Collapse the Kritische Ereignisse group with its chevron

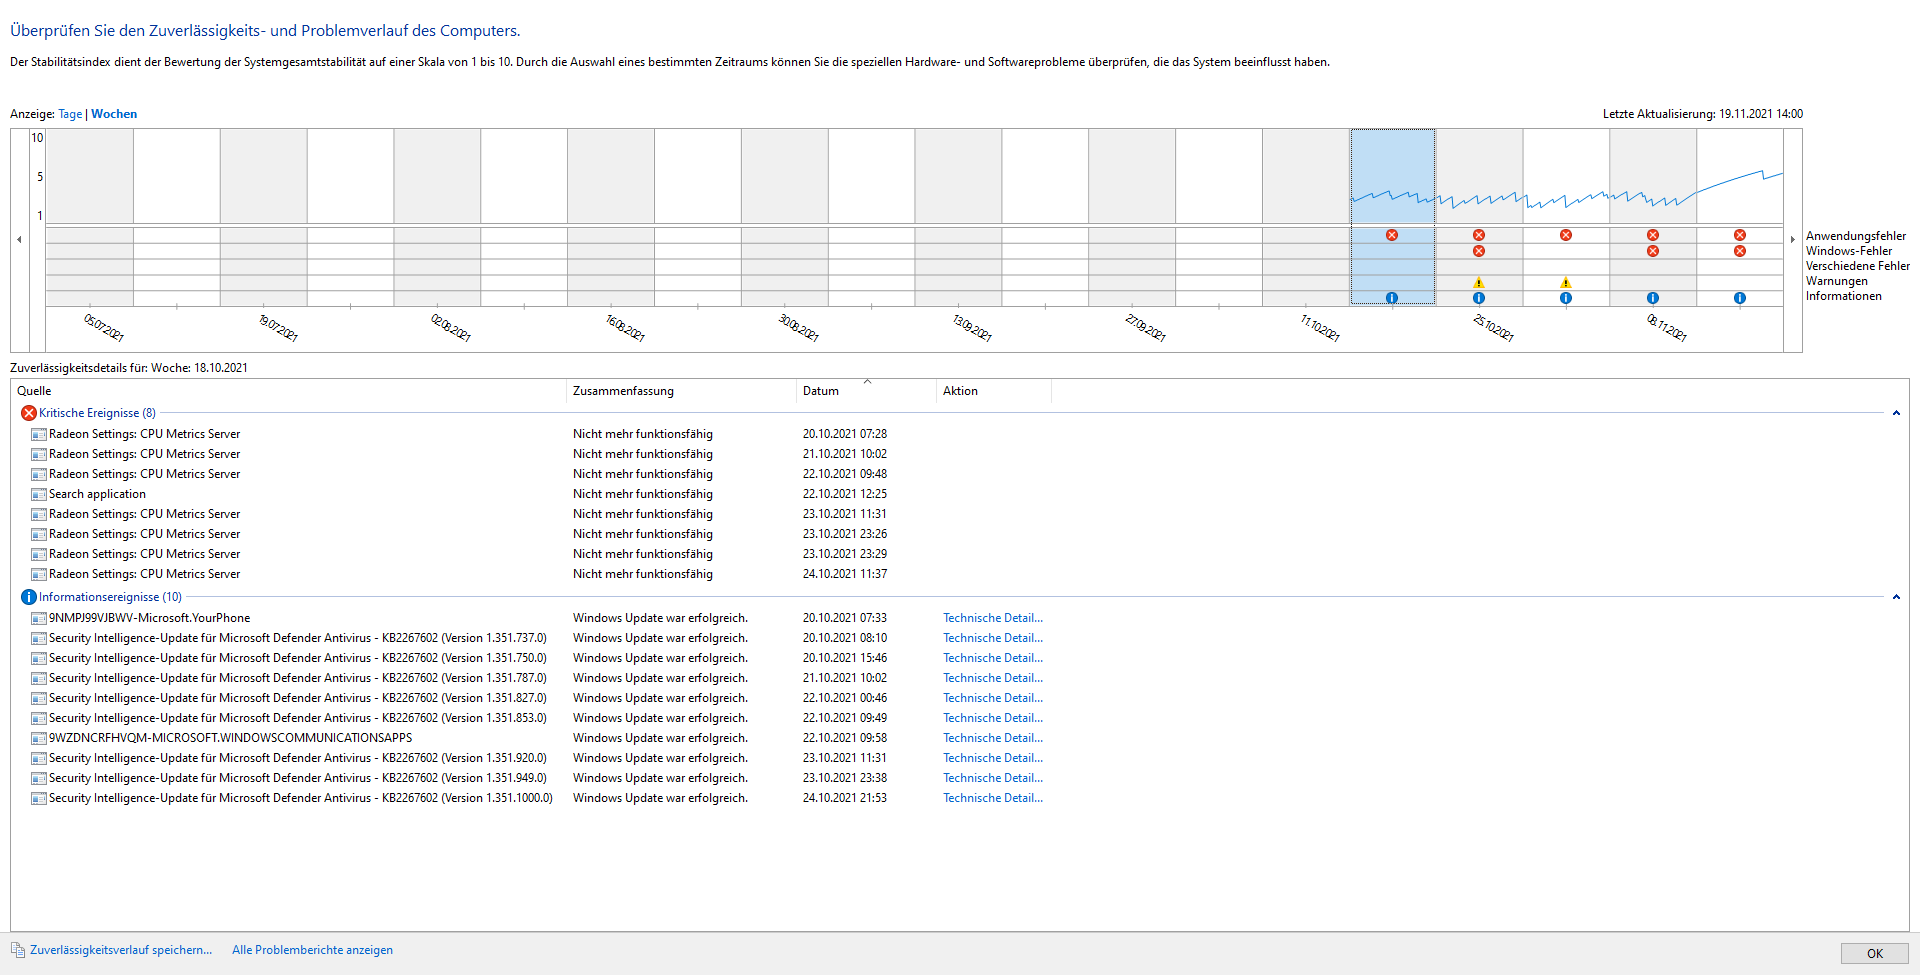tap(1896, 413)
